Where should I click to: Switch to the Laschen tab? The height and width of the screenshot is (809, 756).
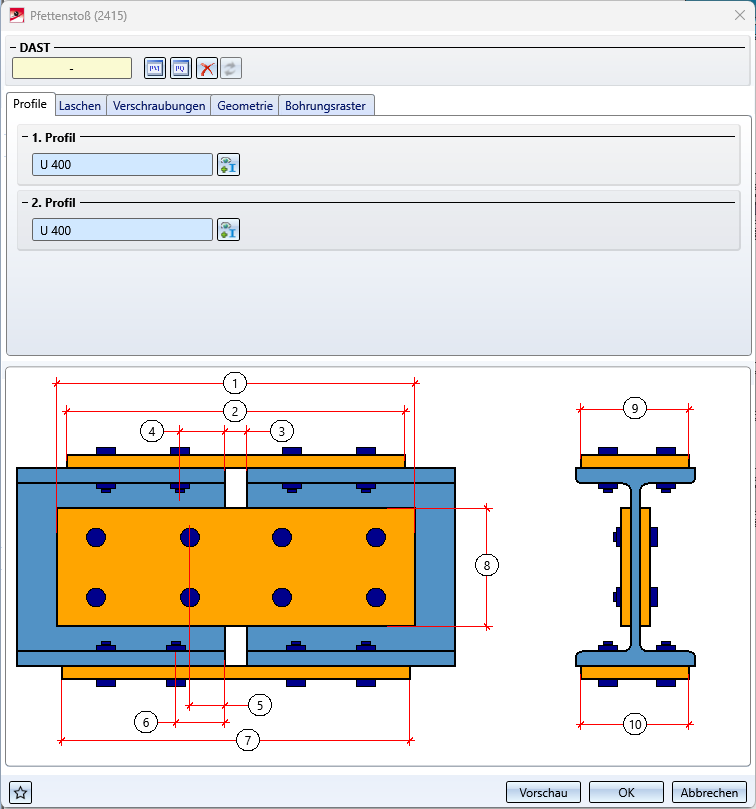80,106
